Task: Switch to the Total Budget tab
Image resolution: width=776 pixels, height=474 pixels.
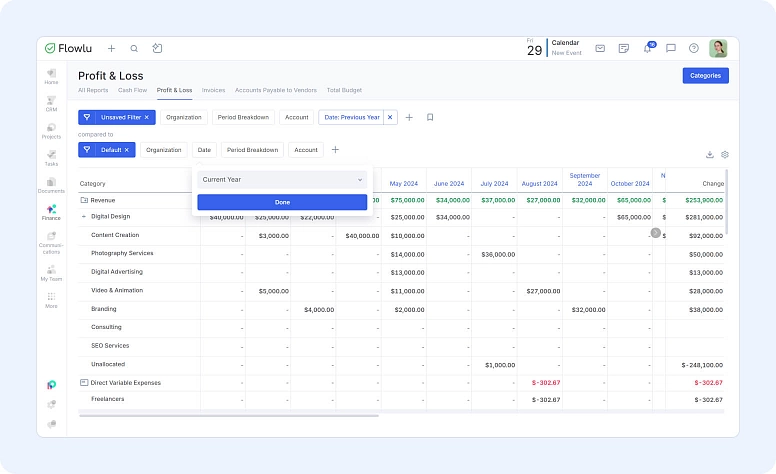Action: (344, 90)
